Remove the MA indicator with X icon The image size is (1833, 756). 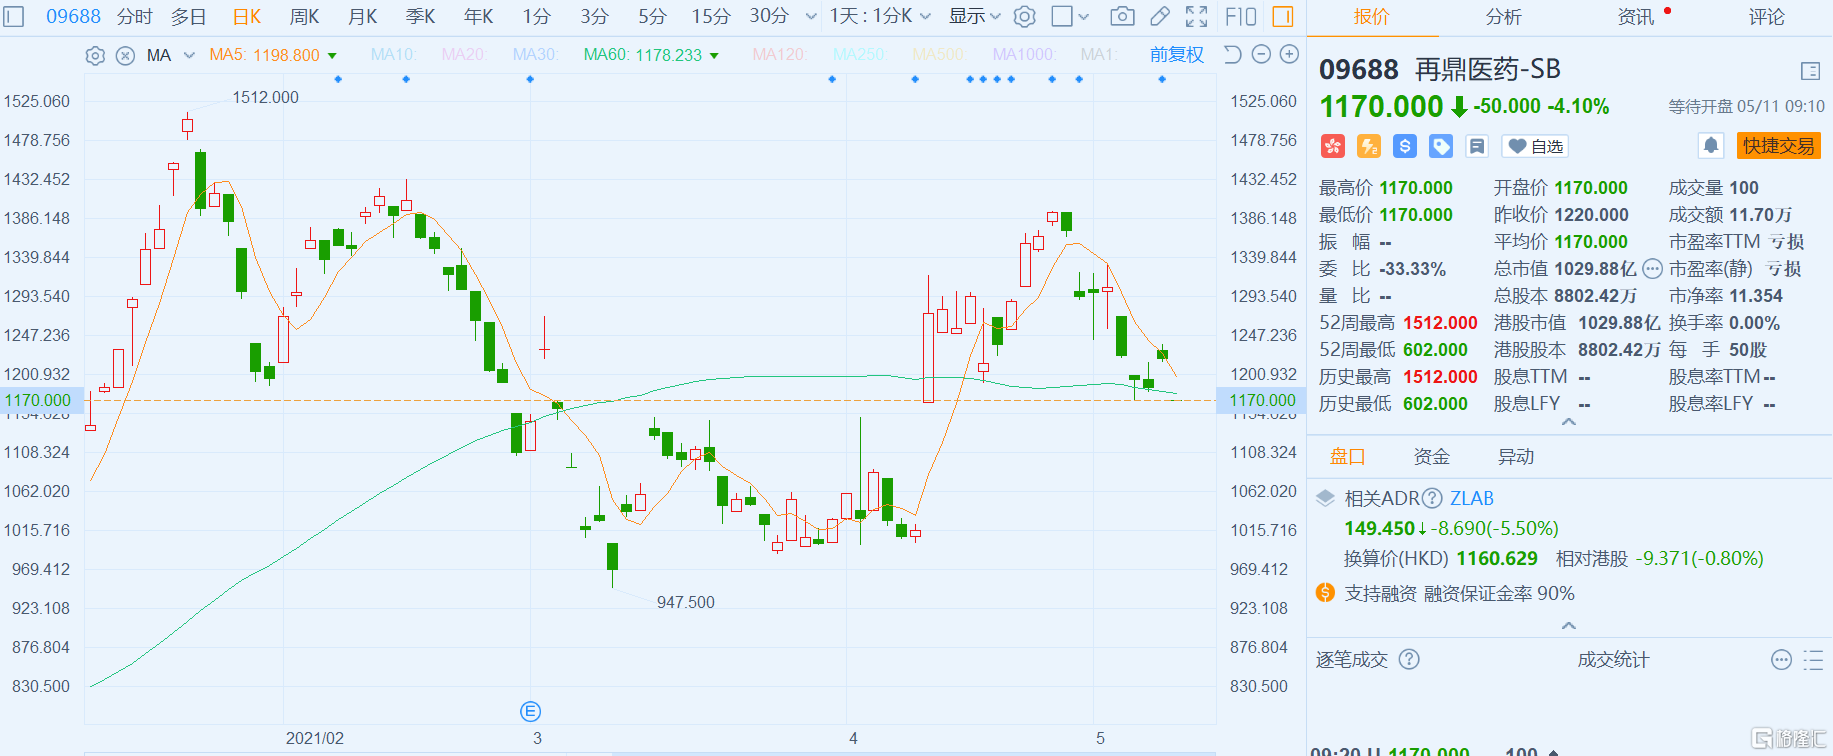pyautogui.click(x=125, y=56)
